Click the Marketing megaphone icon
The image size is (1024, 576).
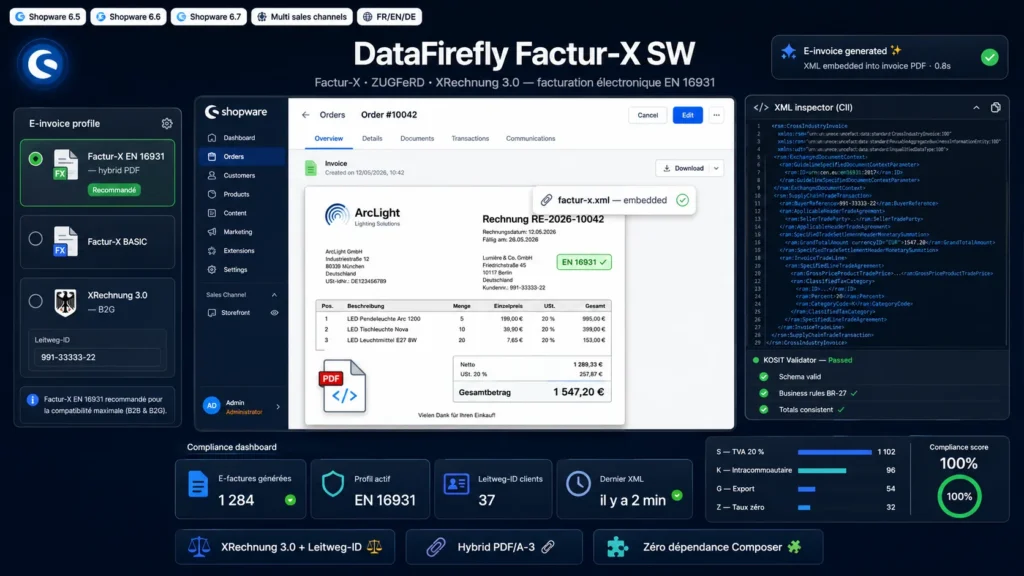tap(212, 232)
